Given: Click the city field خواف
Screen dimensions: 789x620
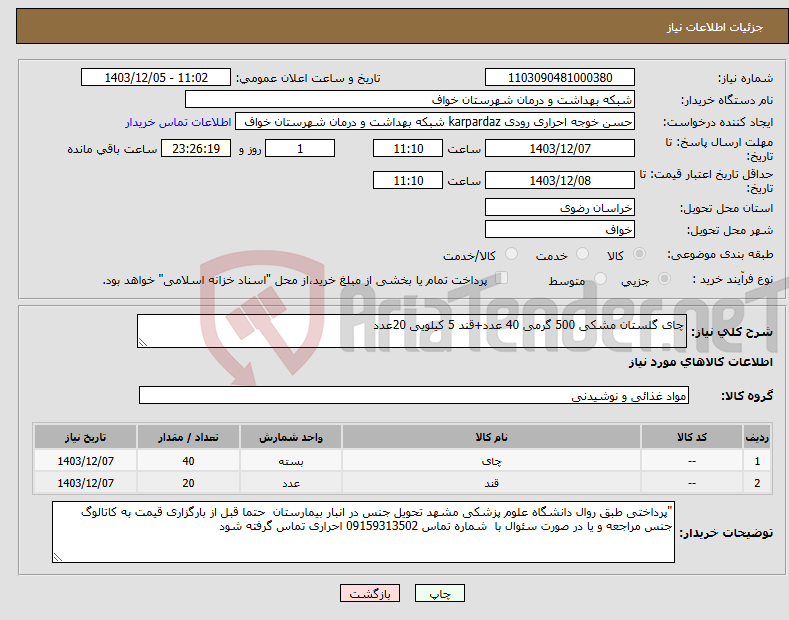Looking at the screenshot, I should tap(560, 229).
